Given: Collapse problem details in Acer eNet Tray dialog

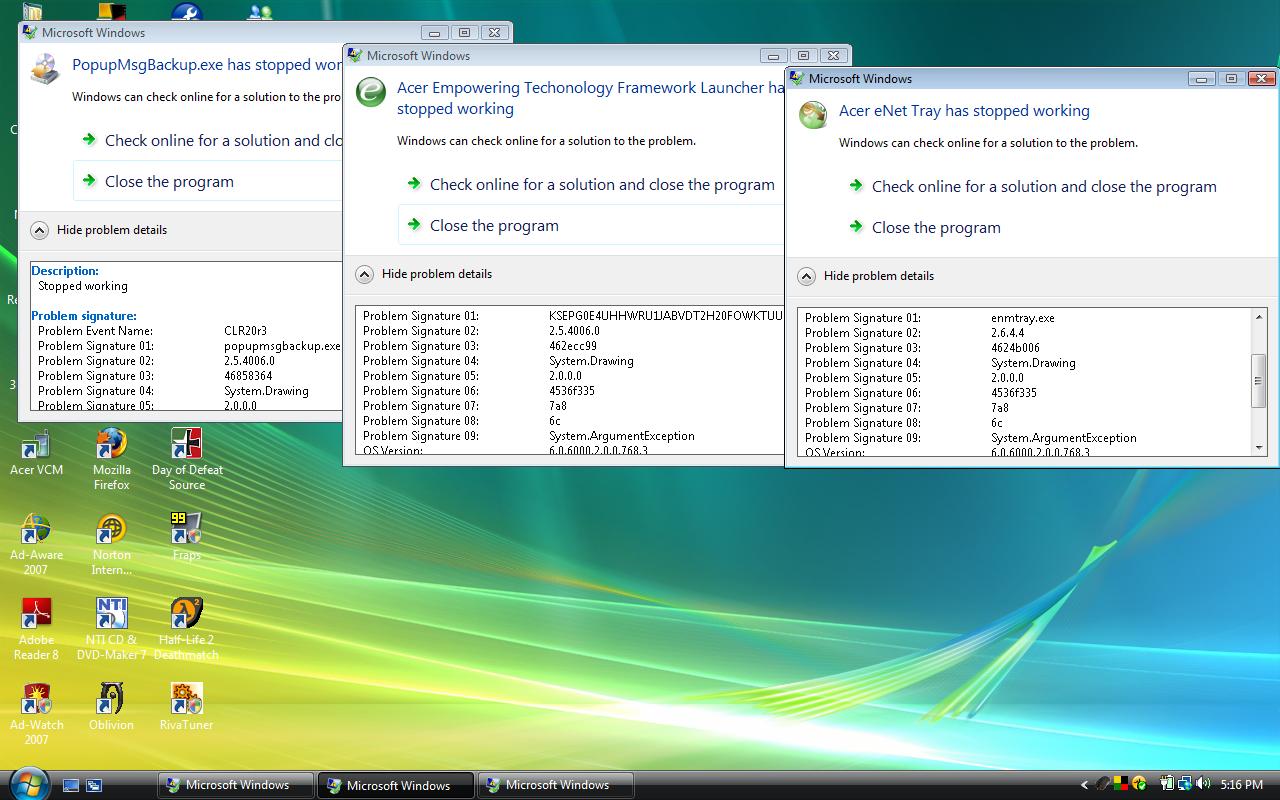Looking at the screenshot, I should [x=806, y=277].
